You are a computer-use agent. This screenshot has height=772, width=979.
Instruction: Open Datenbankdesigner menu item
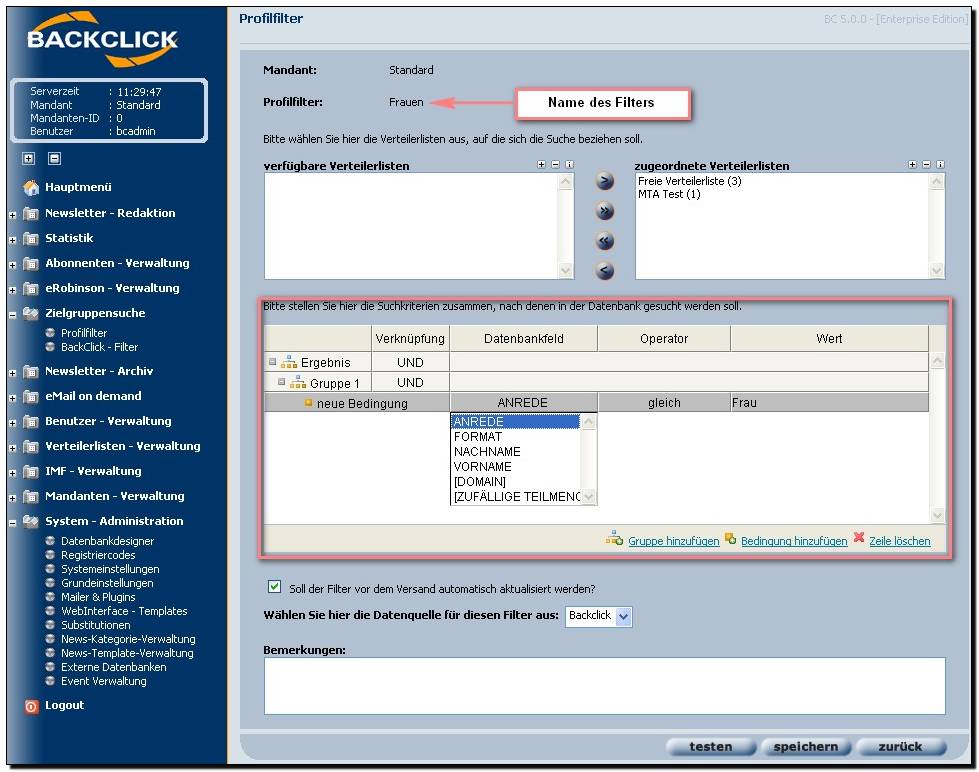[x=107, y=542]
